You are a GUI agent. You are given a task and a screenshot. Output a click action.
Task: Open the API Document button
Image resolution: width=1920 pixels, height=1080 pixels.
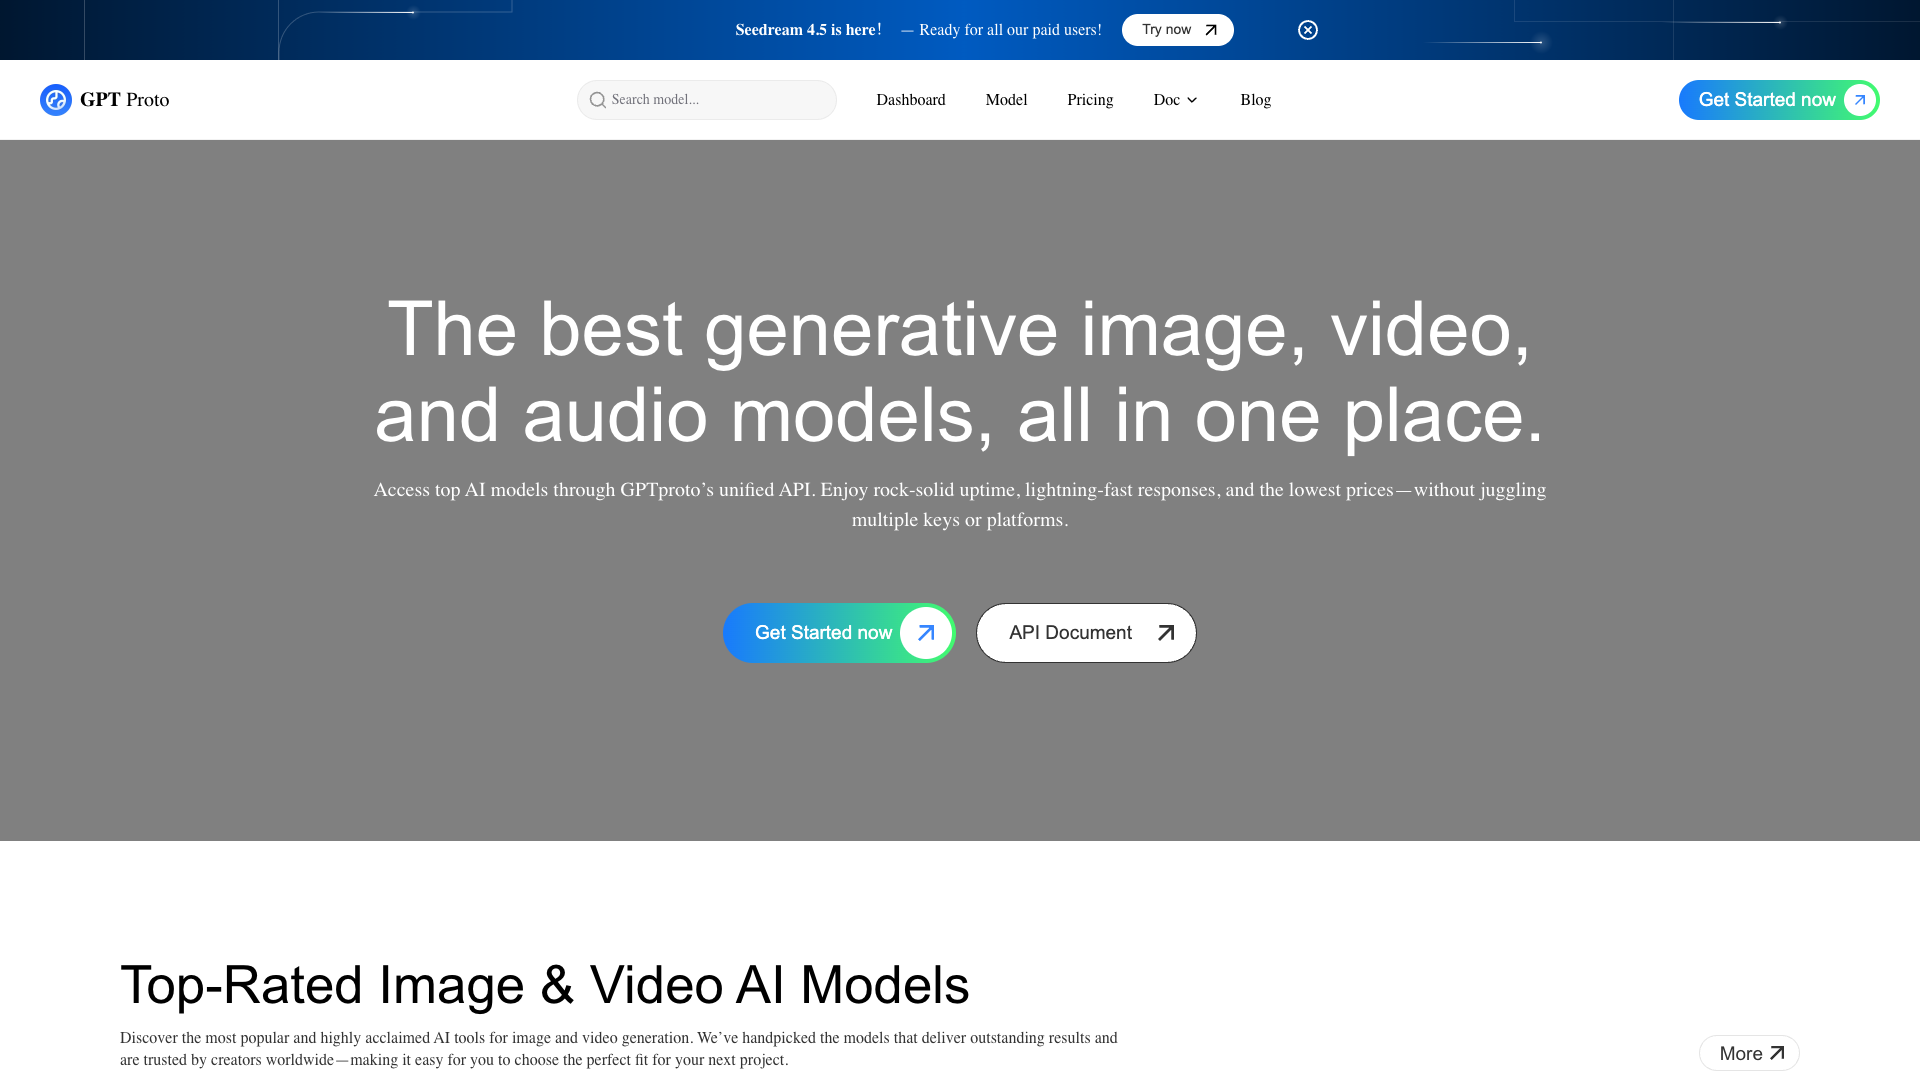tap(1086, 633)
